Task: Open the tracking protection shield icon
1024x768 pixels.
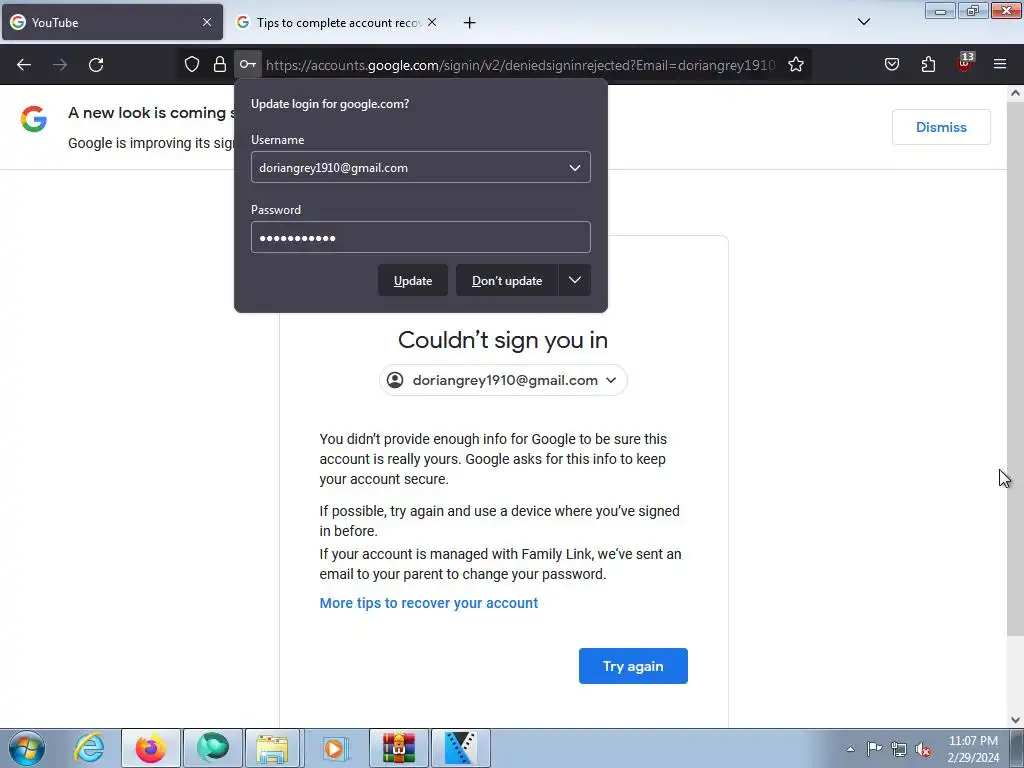Action: point(191,64)
